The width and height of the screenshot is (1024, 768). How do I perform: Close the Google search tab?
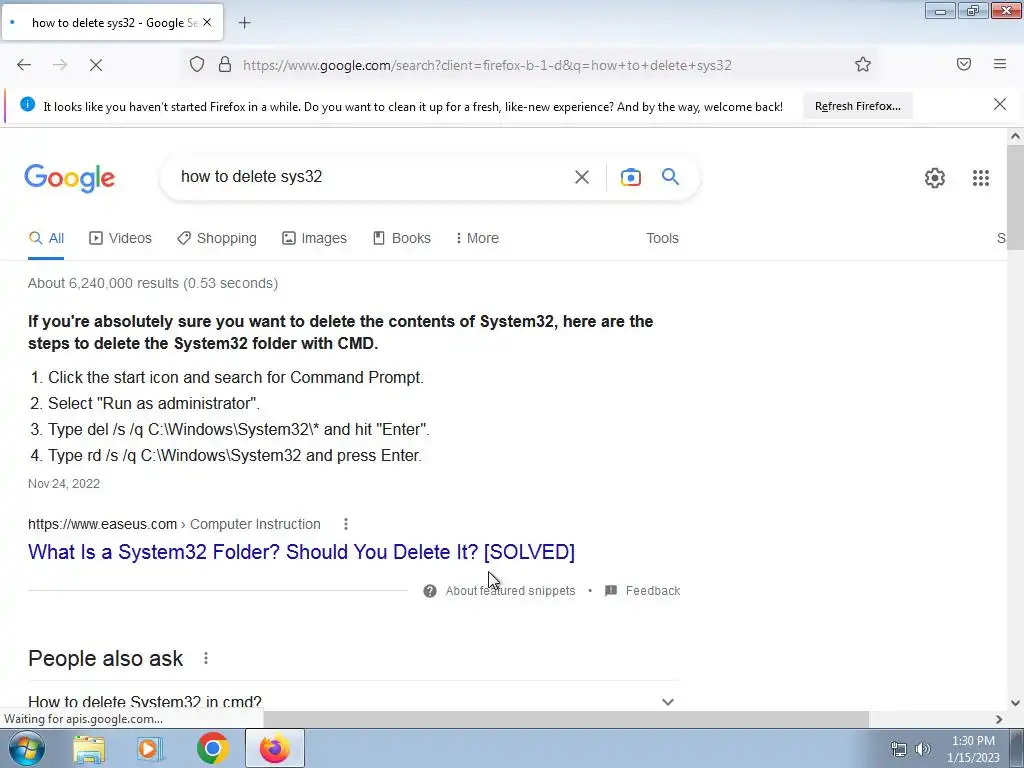click(x=207, y=22)
